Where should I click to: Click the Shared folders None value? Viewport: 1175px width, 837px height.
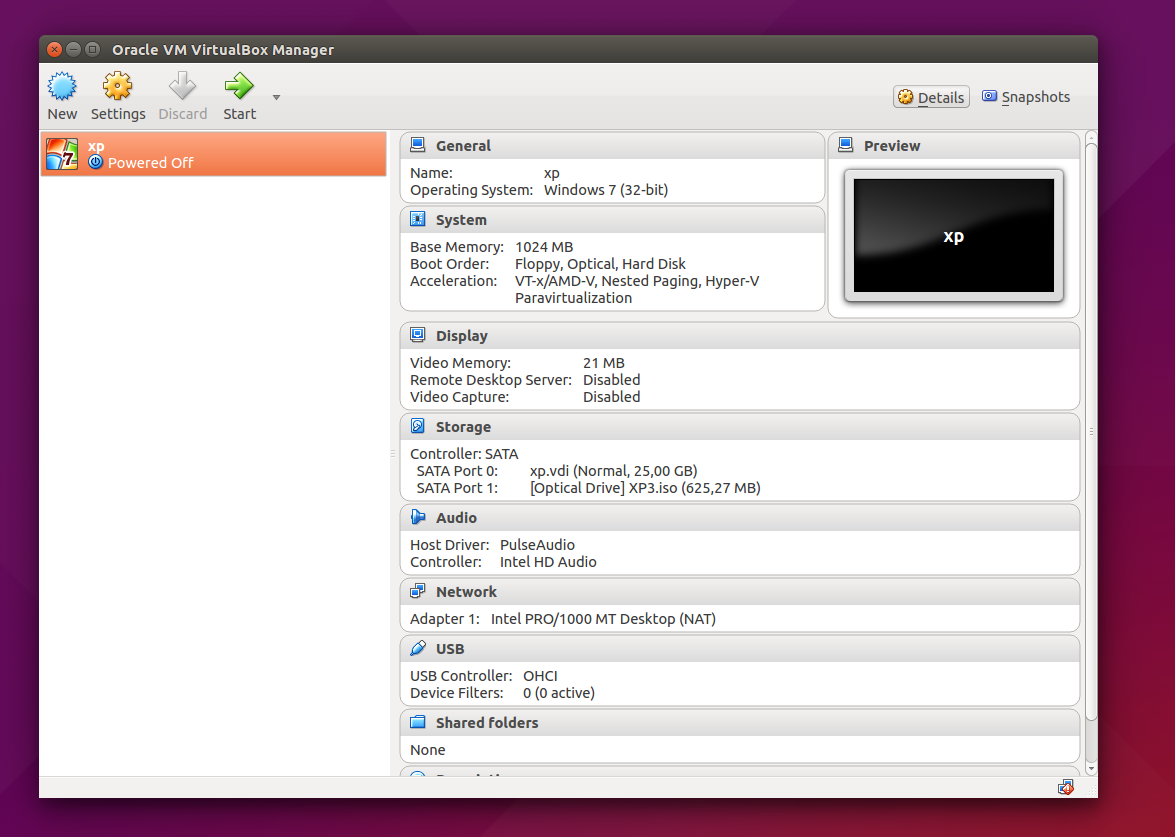click(x=428, y=751)
